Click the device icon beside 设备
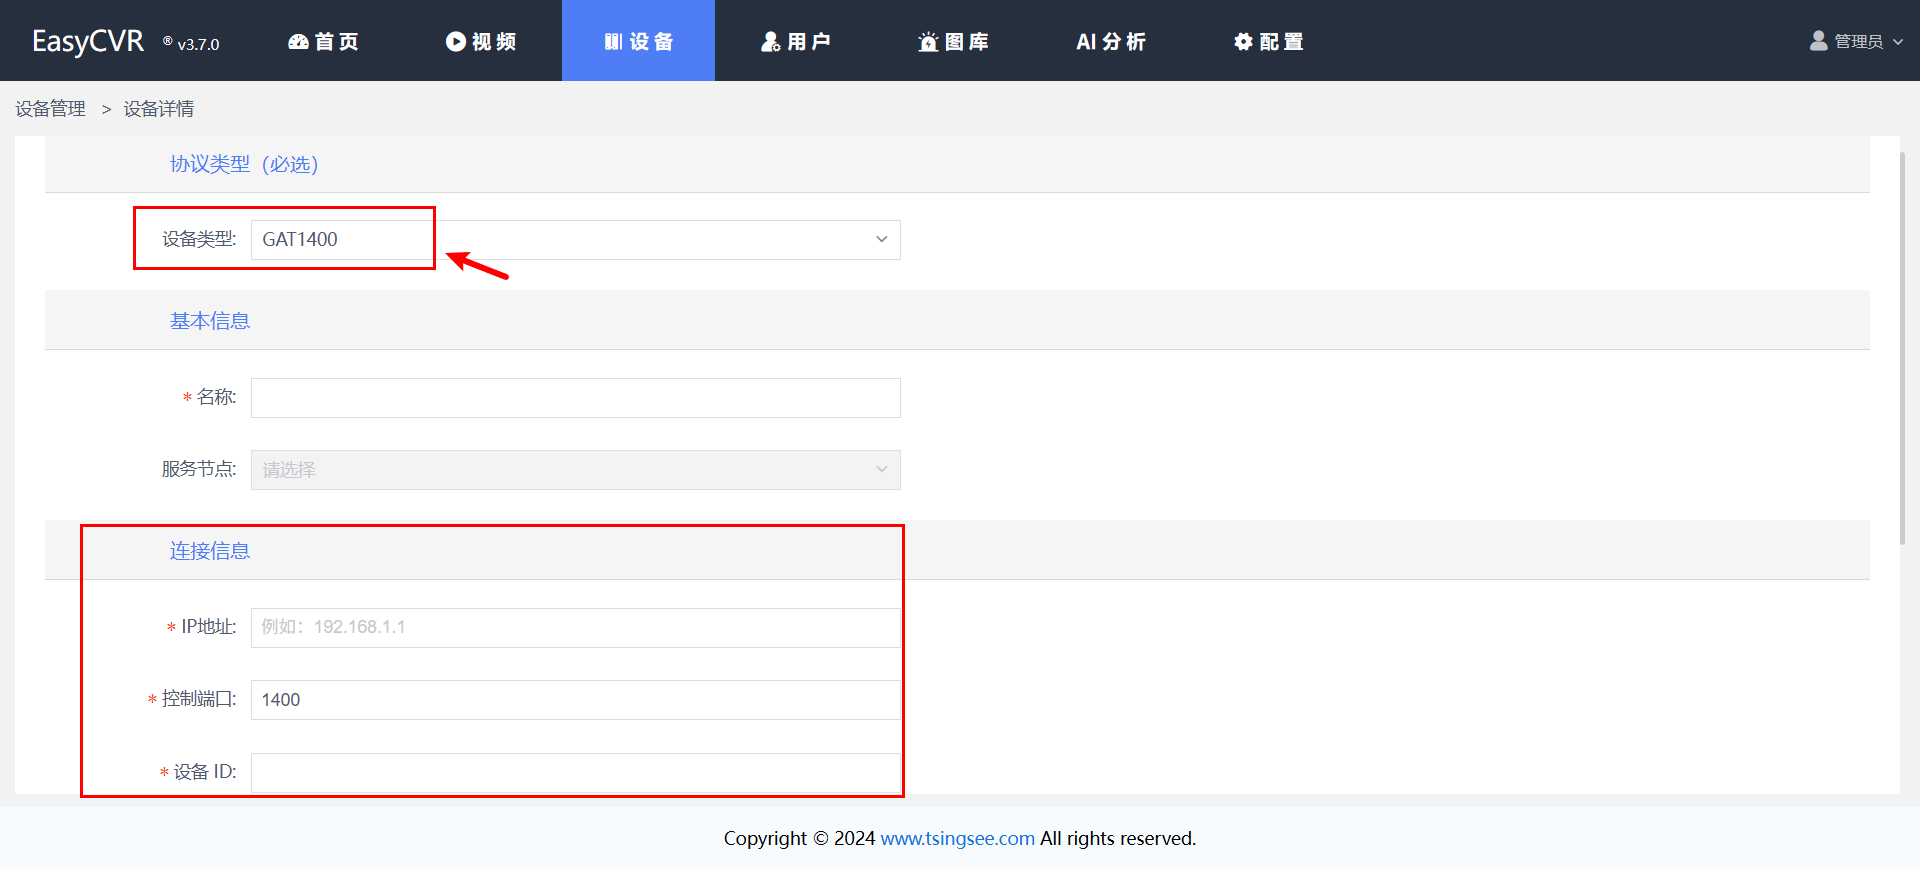1920x869 pixels. pyautogui.click(x=613, y=42)
